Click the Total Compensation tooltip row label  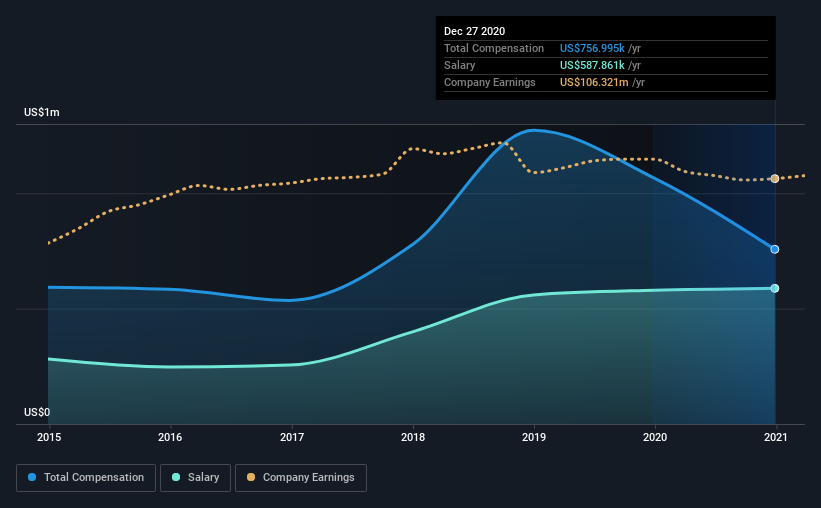tap(494, 48)
